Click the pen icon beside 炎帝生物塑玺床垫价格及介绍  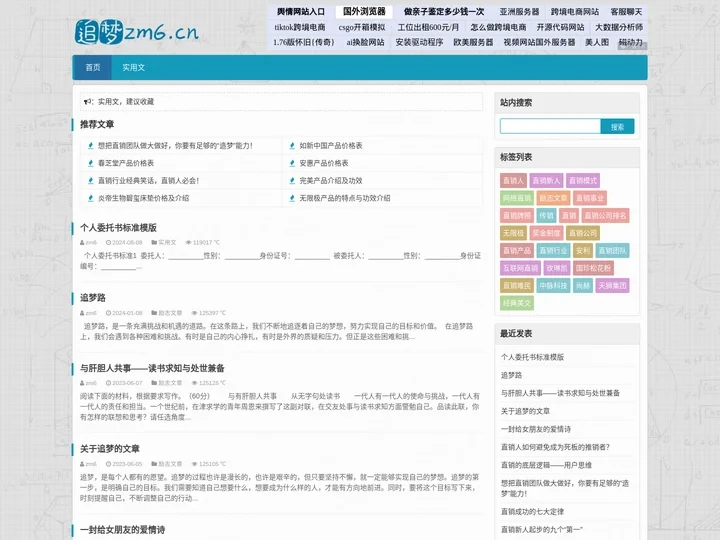point(90,198)
